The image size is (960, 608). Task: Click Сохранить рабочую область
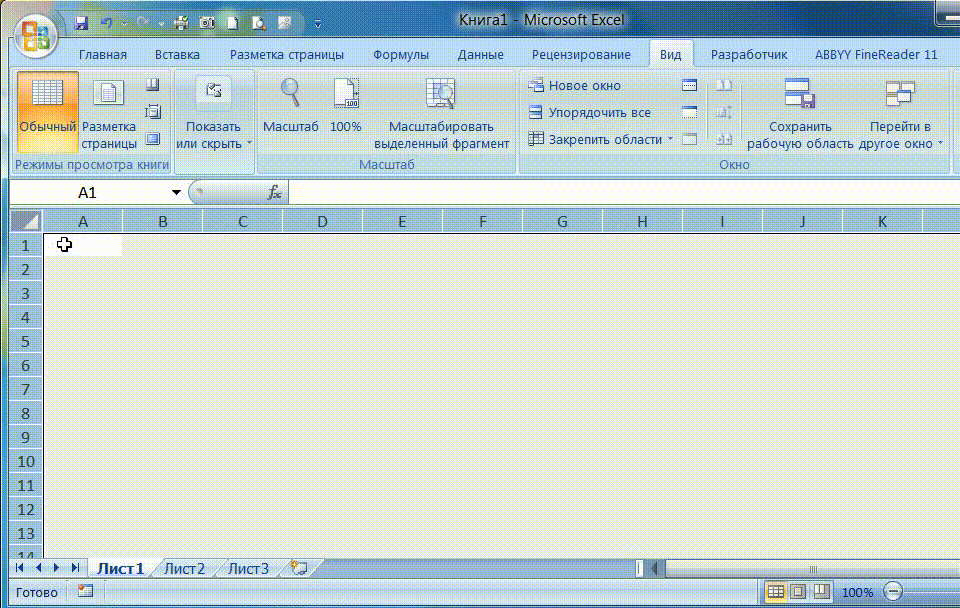tap(800, 113)
